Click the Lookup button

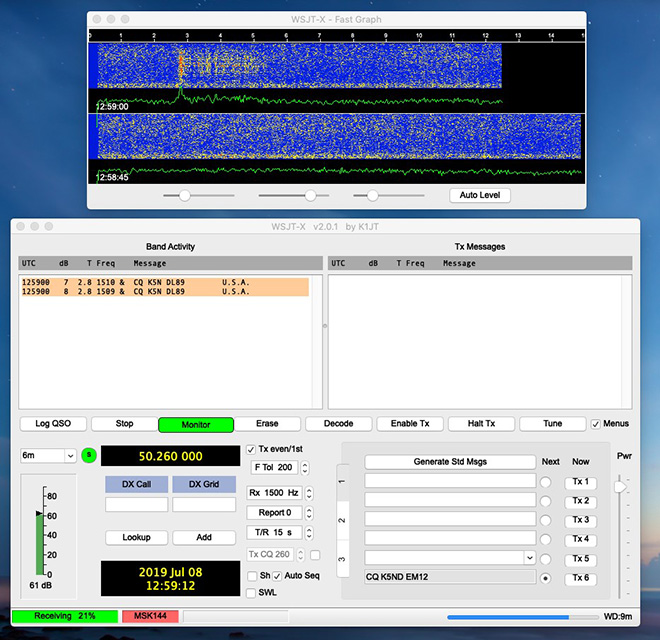136,537
